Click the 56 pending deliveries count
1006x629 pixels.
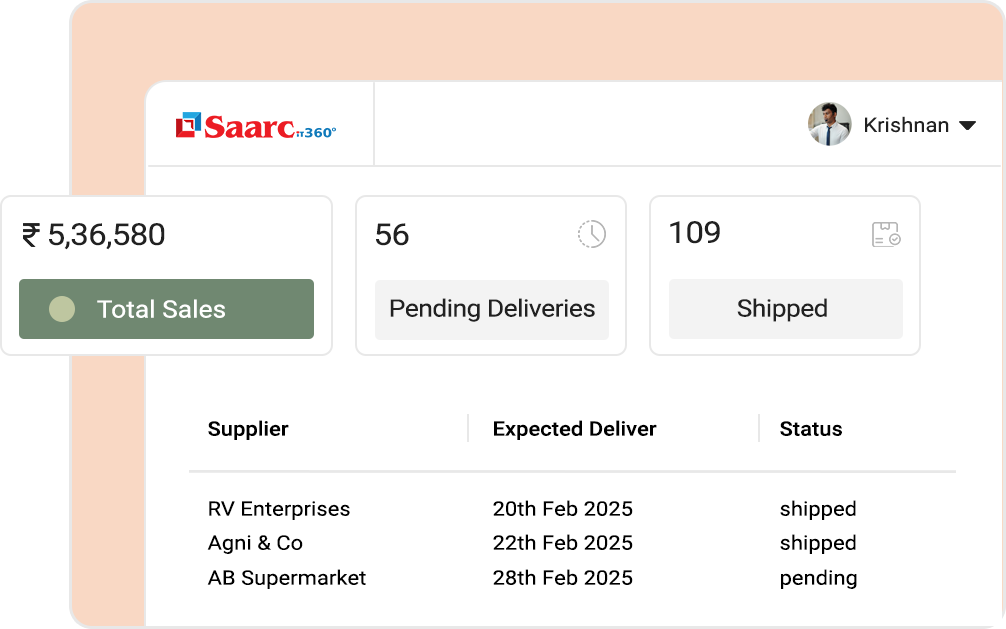click(x=392, y=235)
